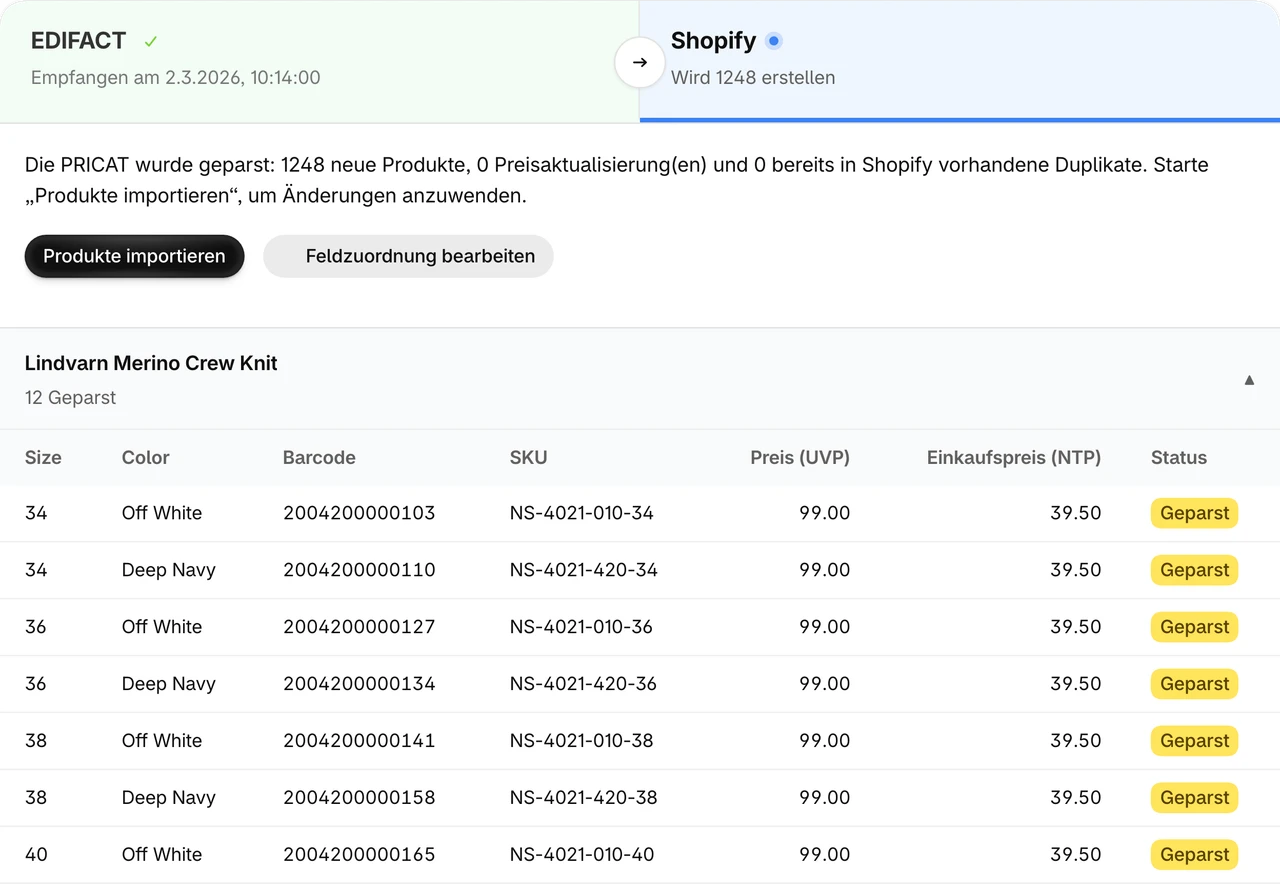Image resolution: width=1280 pixels, height=892 pixels.
Task: Click SKU NS-4021-010-38
Action: point(581,741)
